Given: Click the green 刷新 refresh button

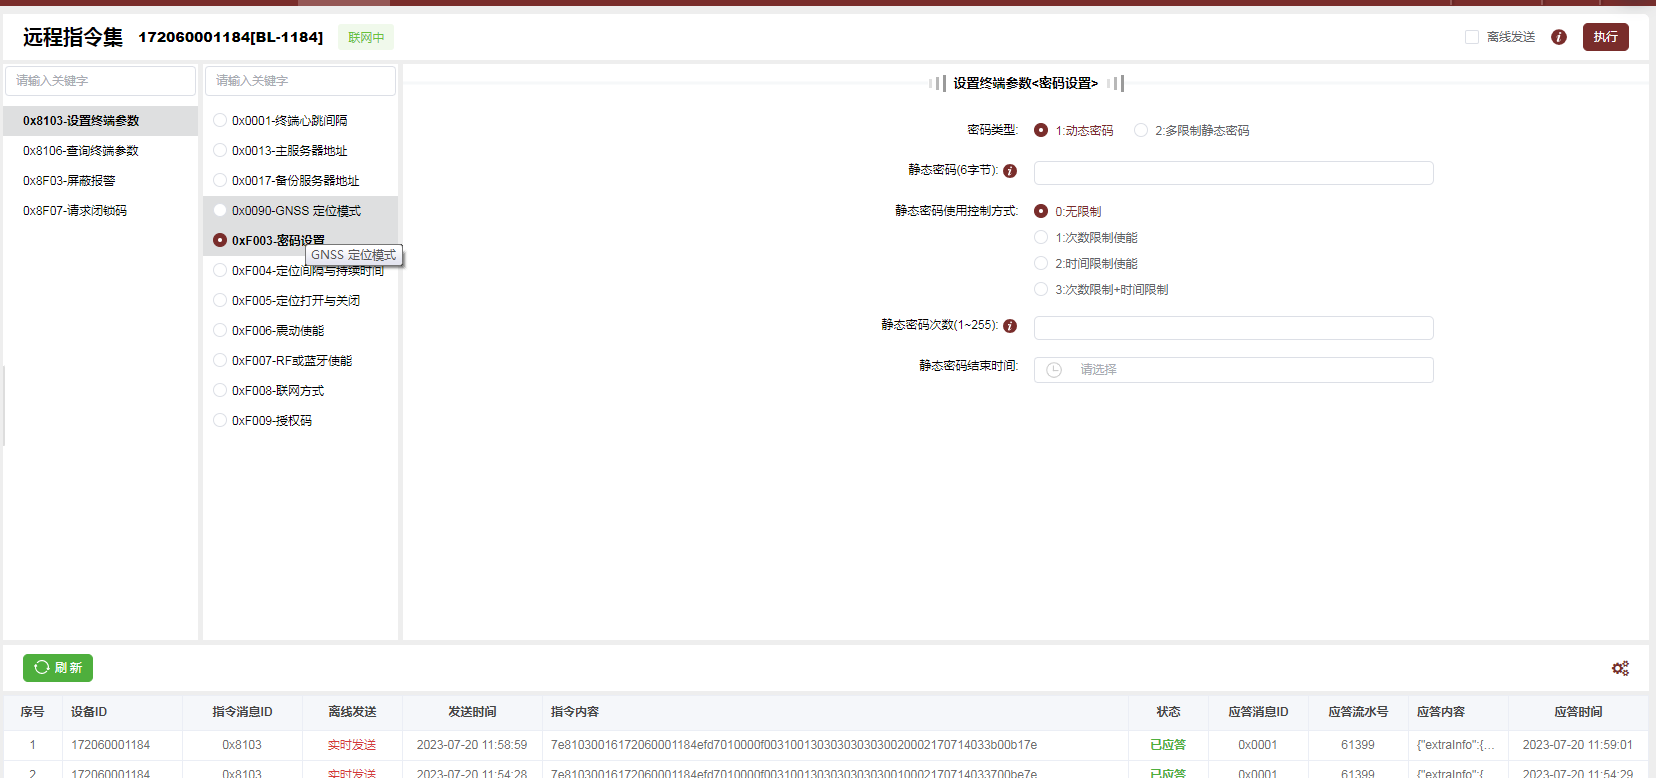Looking at the screenshot, I should pos(58,668).
